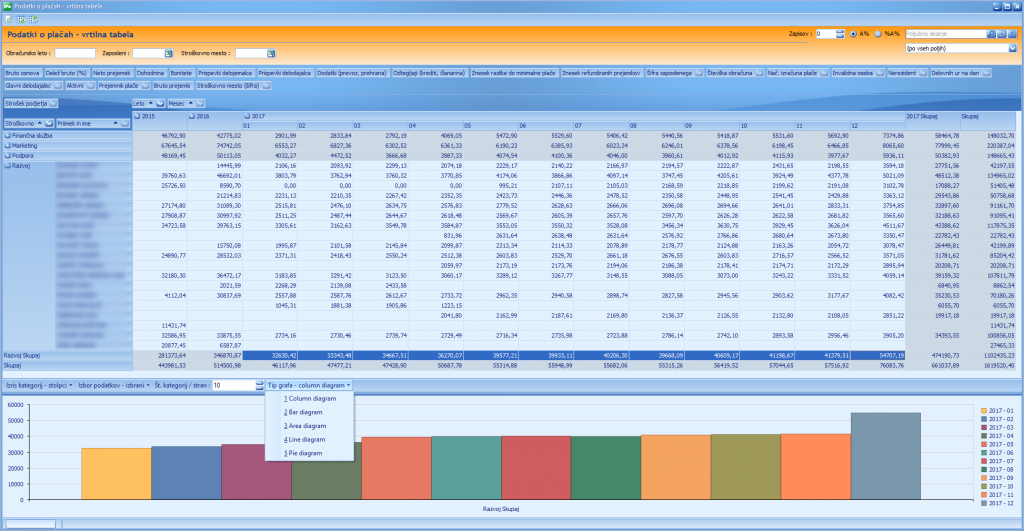Click the Obračunsko leto input field
Viewport: 1024px width, 531px height.
[x=75, y=53]
